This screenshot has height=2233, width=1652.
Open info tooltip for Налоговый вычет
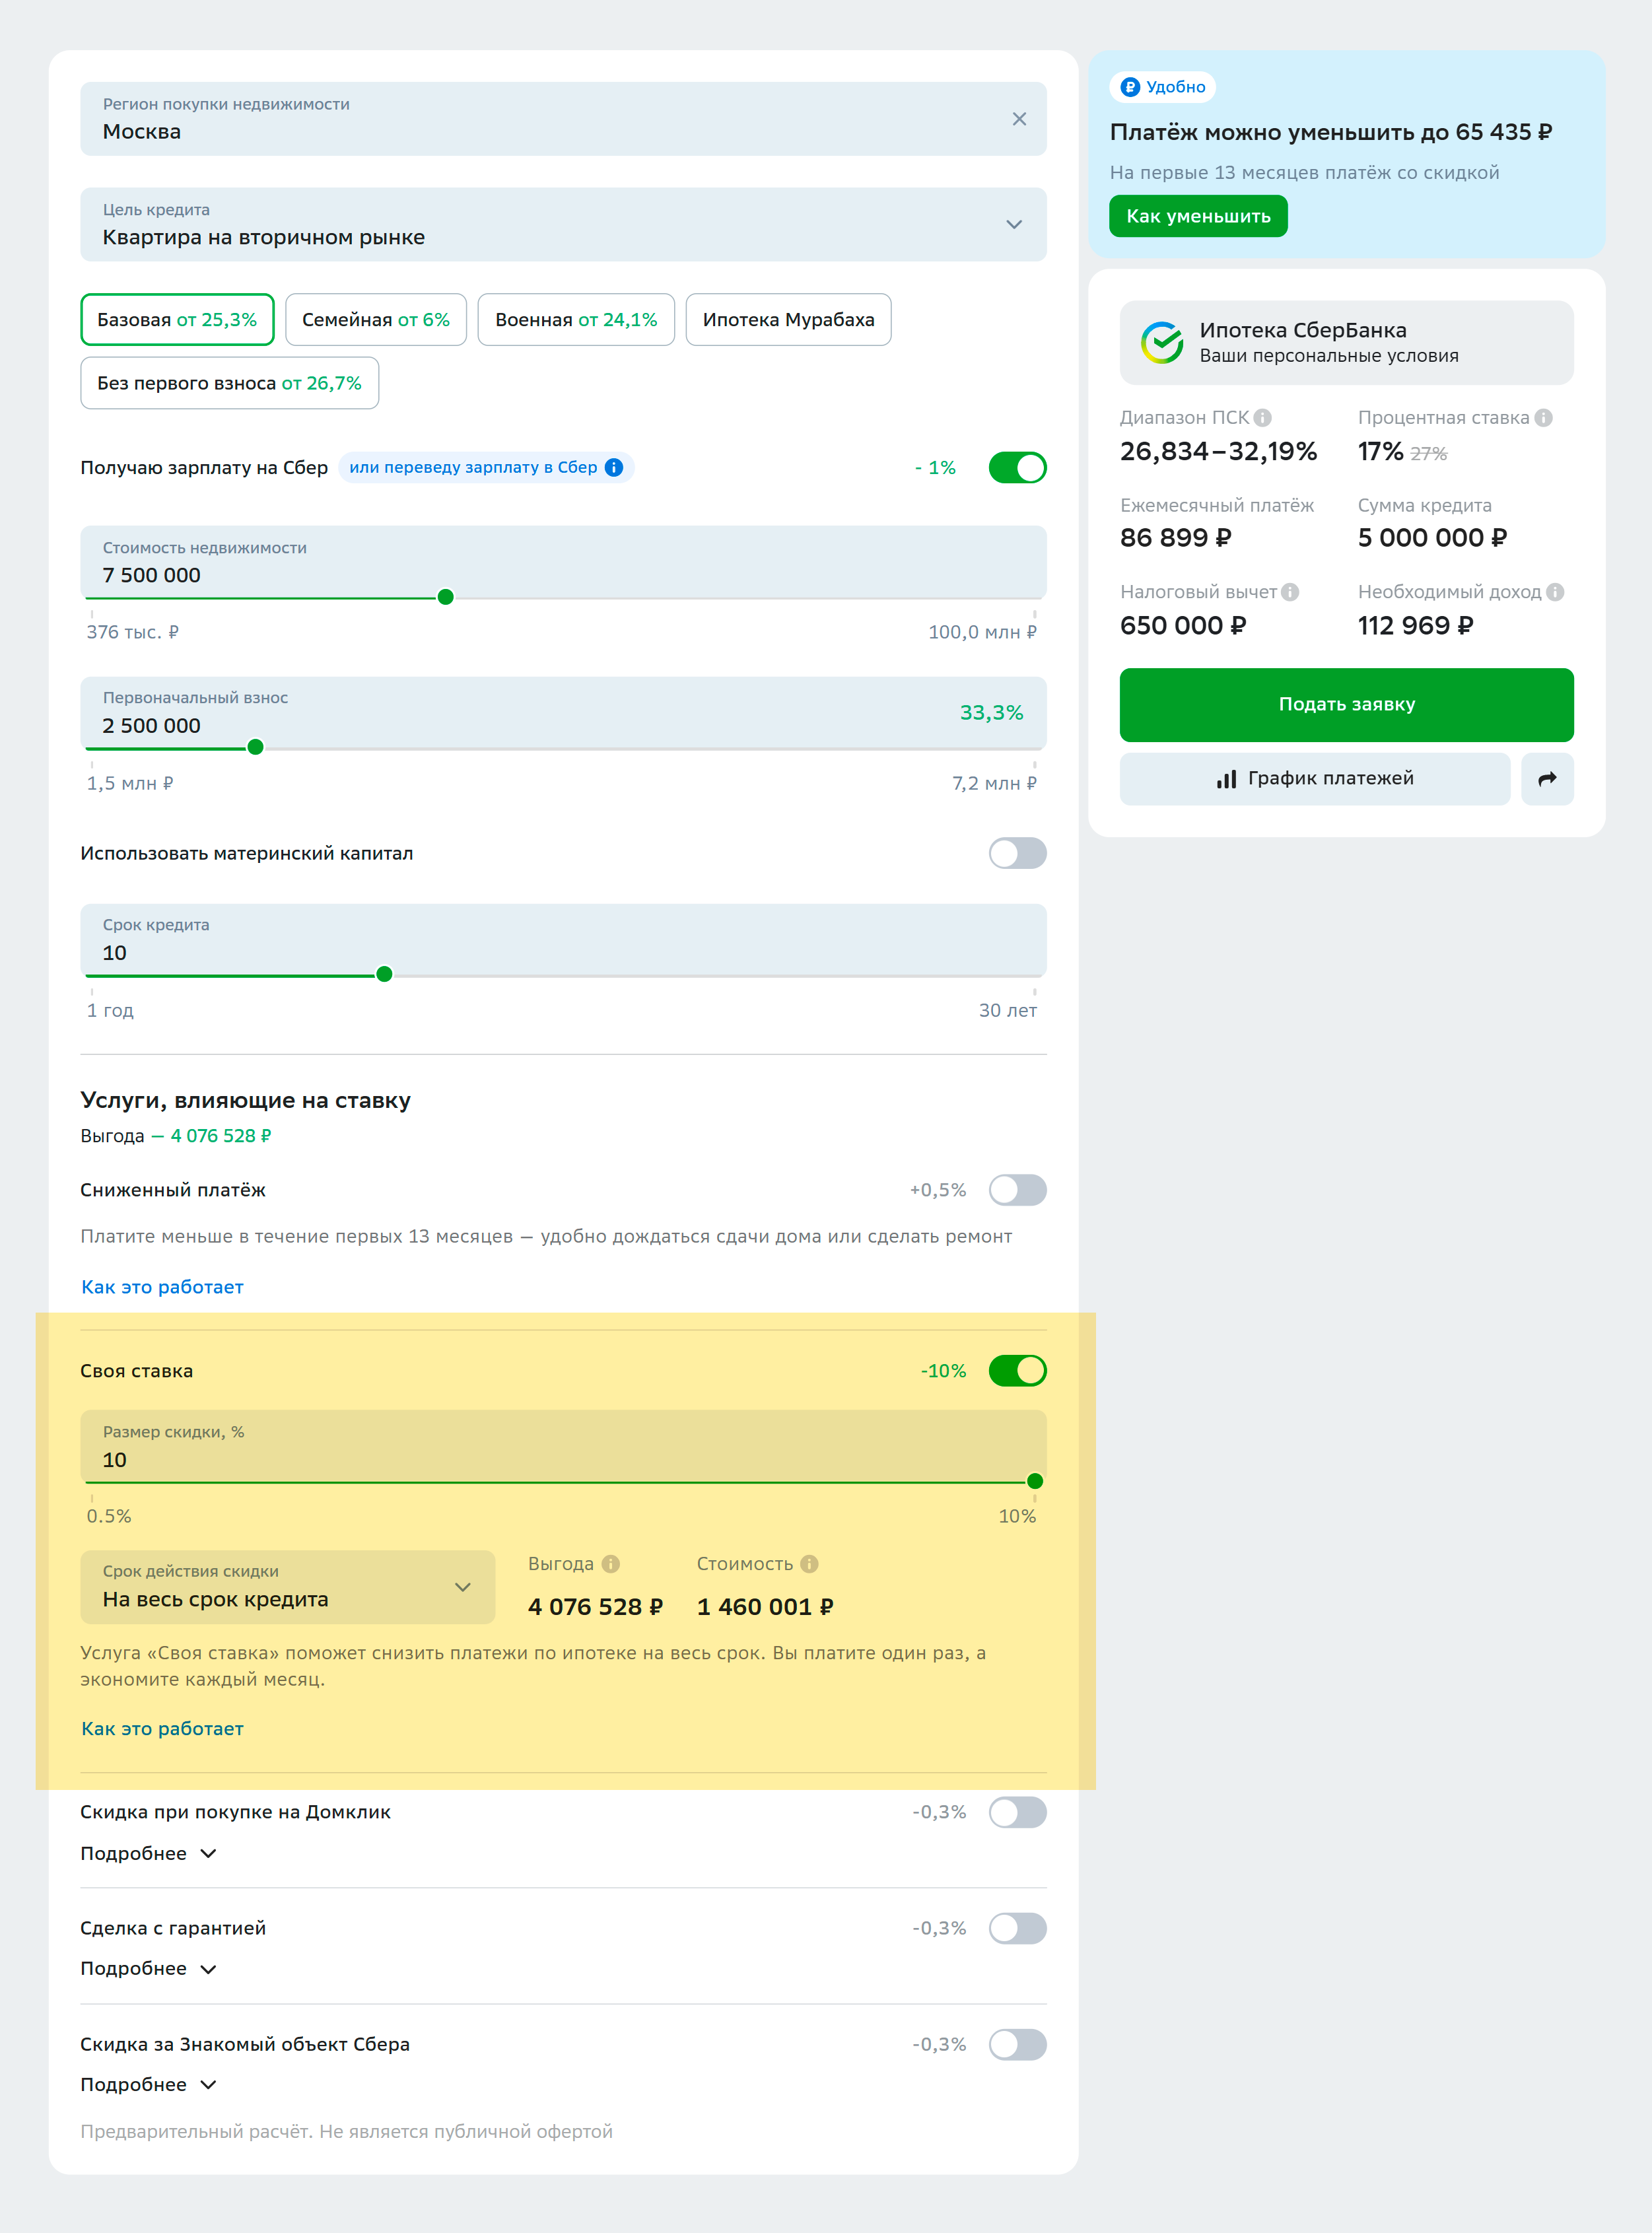tap(1290, 592)
